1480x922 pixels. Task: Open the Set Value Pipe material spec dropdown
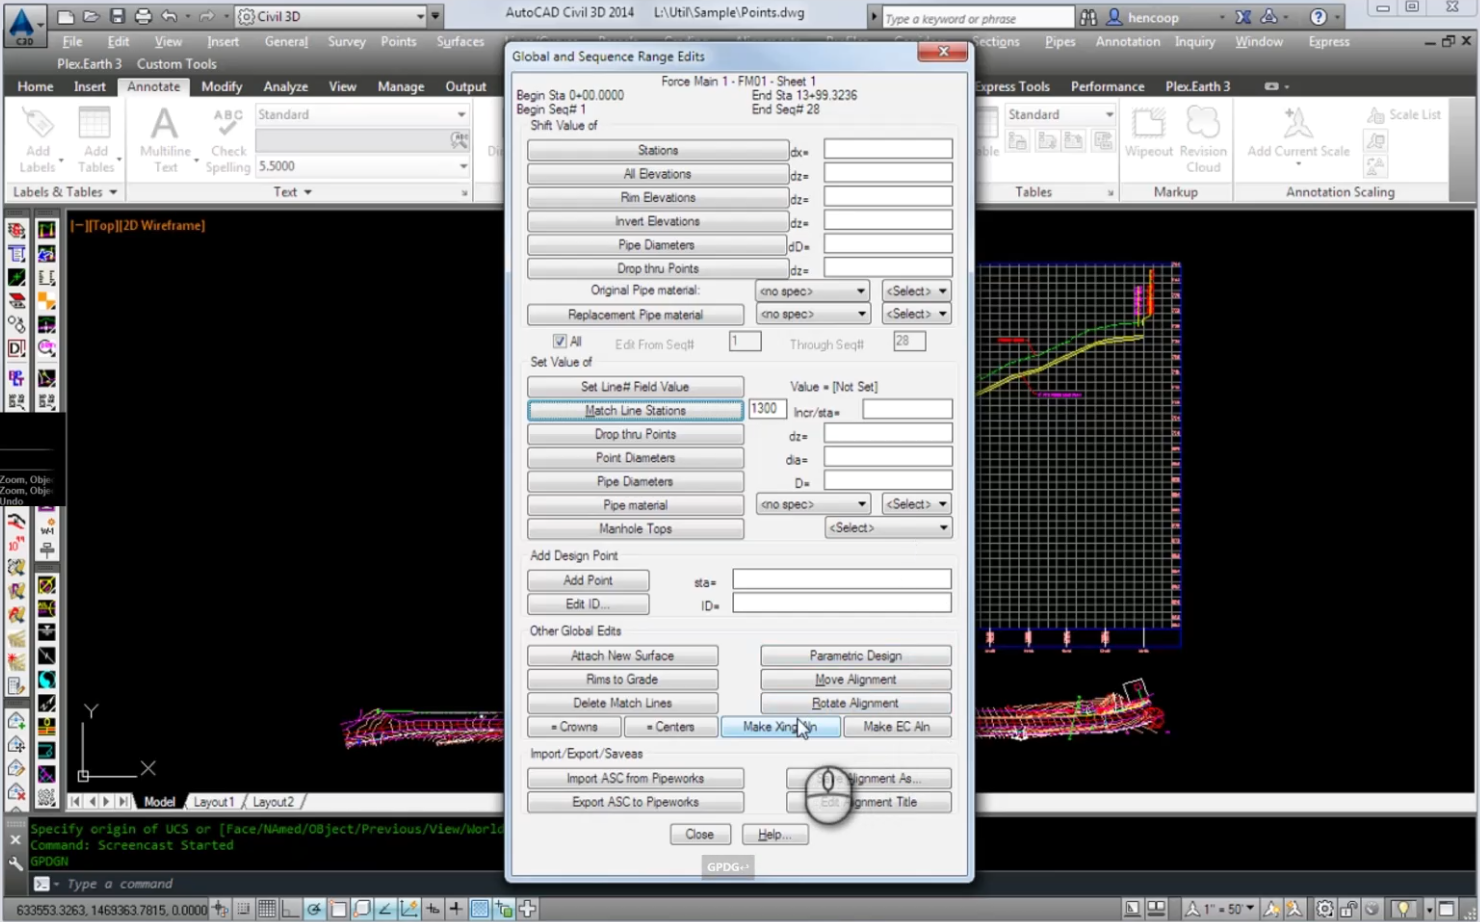812,504
